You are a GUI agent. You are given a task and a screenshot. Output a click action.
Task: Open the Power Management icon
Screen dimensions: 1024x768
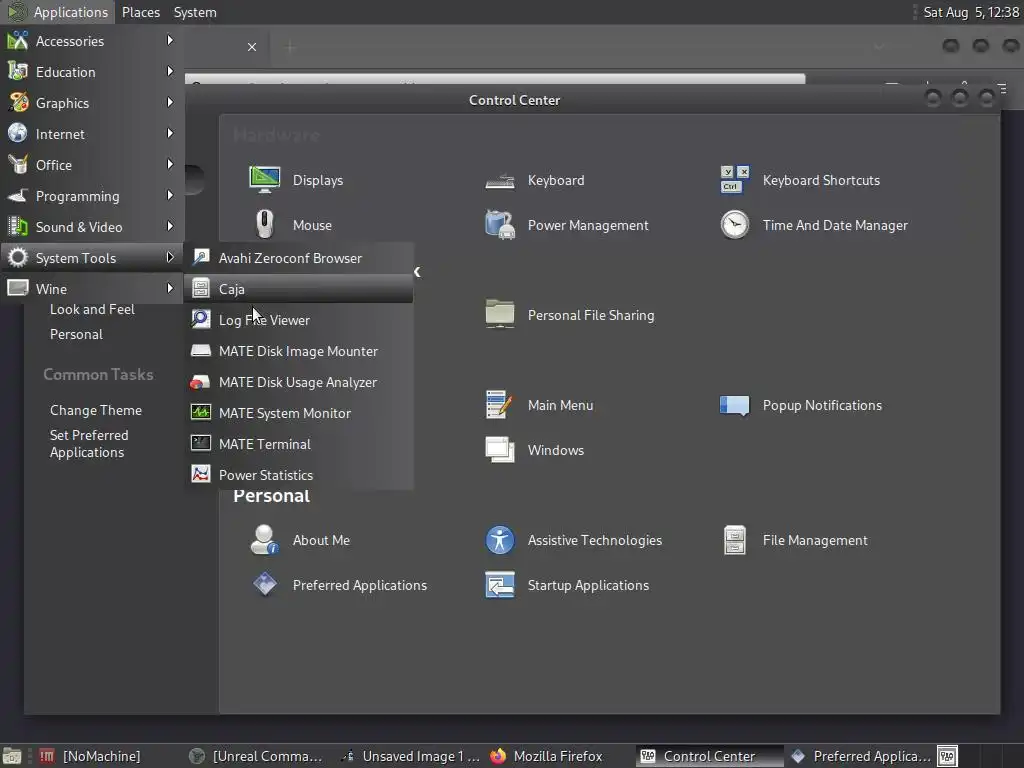tap(500, 225)
